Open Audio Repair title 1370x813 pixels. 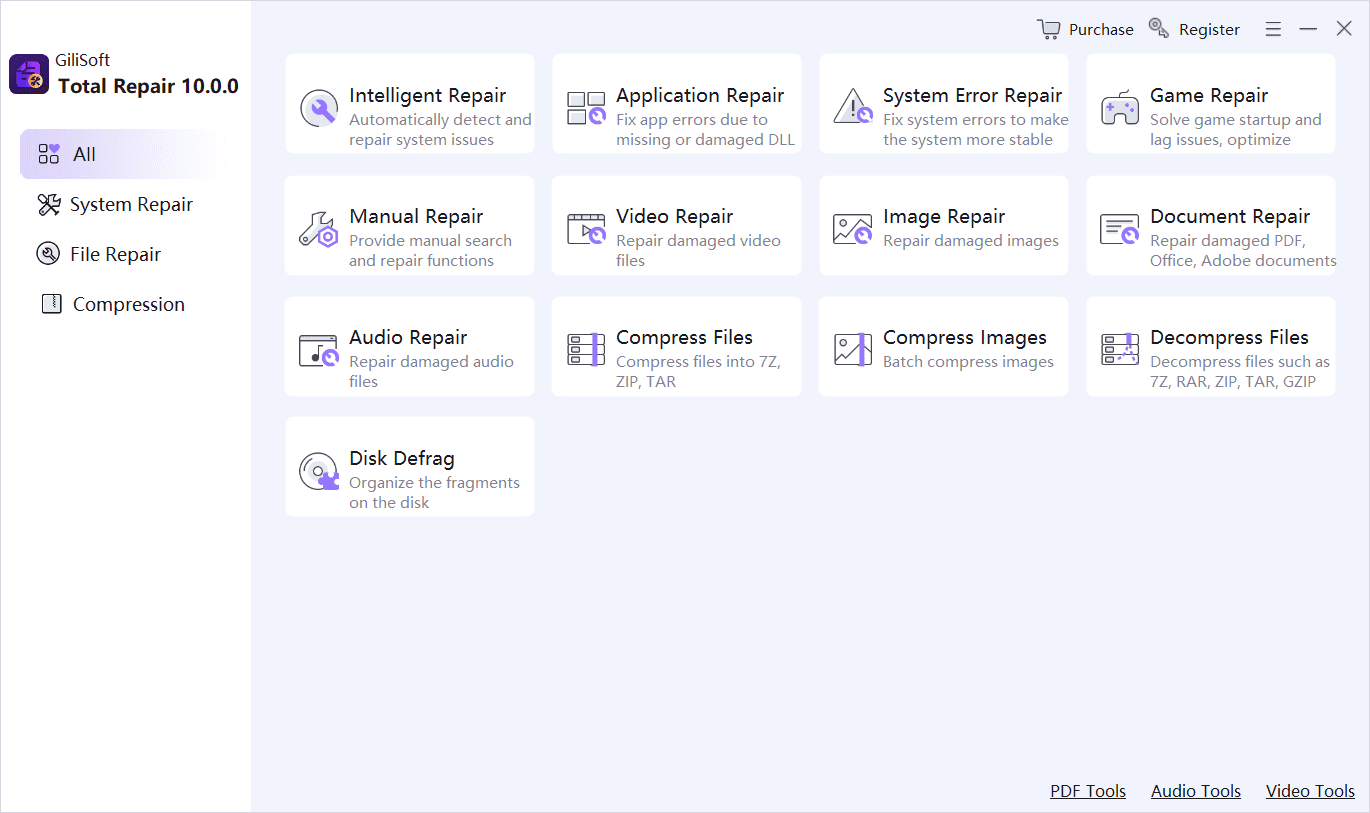[408, 337]
